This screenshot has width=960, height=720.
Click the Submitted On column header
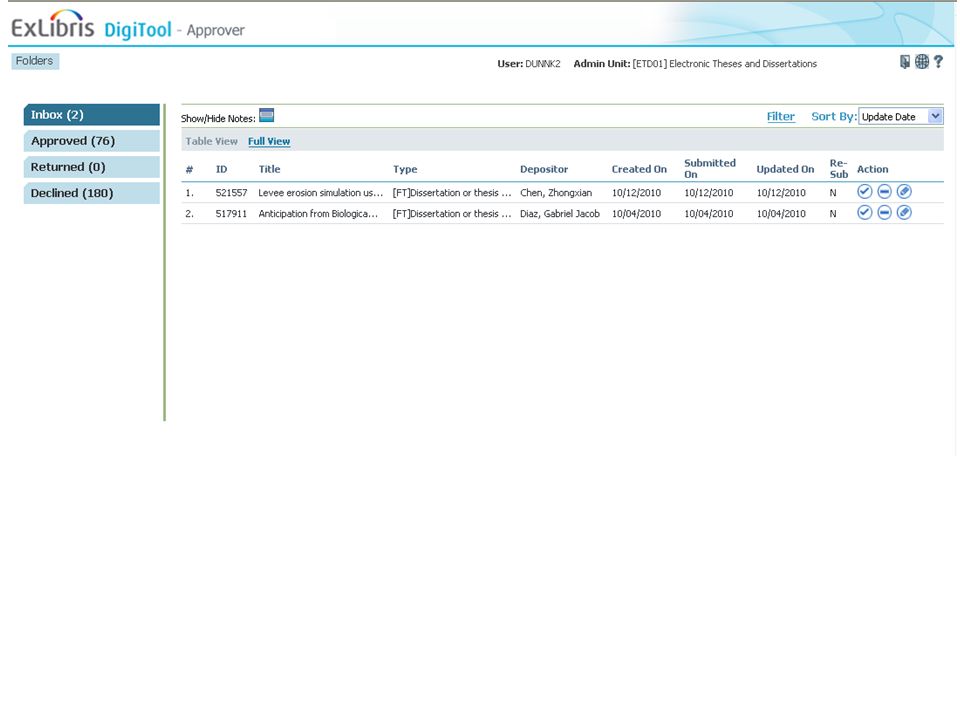coord(710,168)
